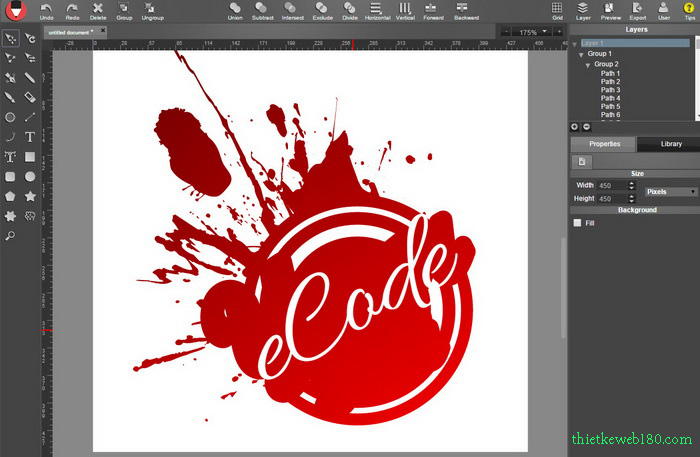This screenshot has width=700, height=457.
Task: Click the Ungroup toolbar icon
Action: 153,9
